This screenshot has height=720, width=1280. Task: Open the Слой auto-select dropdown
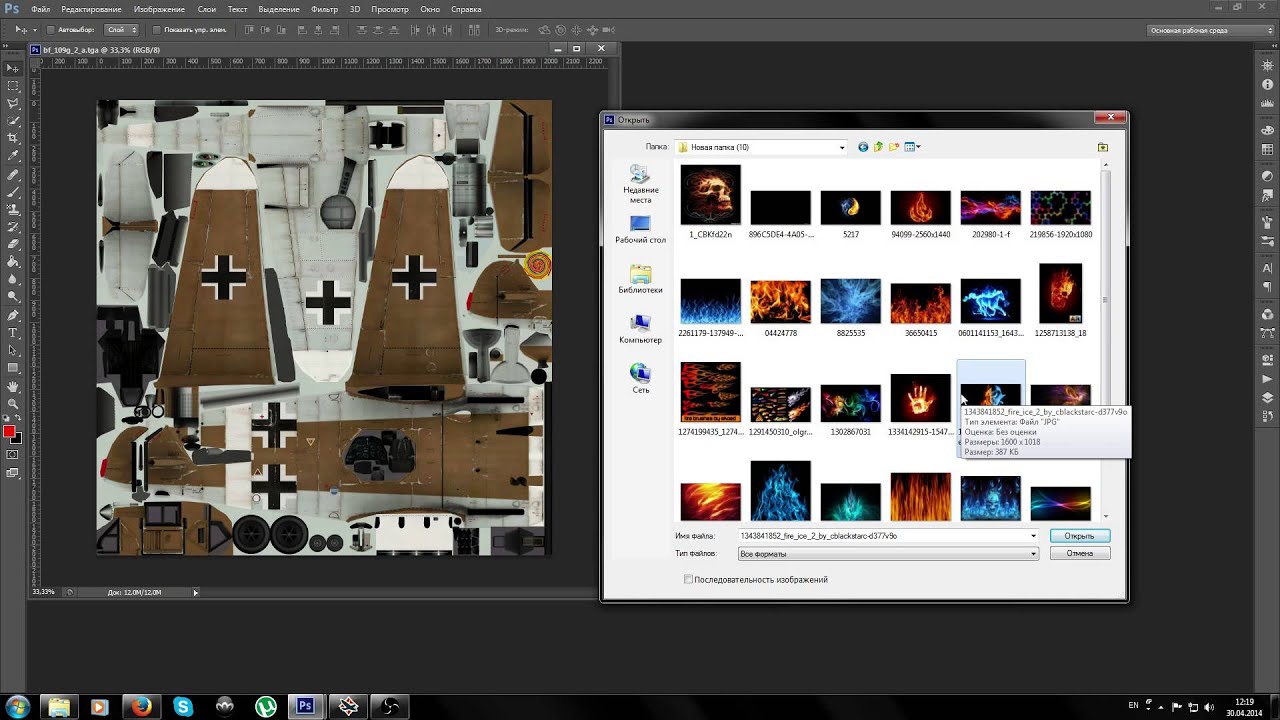pyautogui.click(x=122, y=30)
